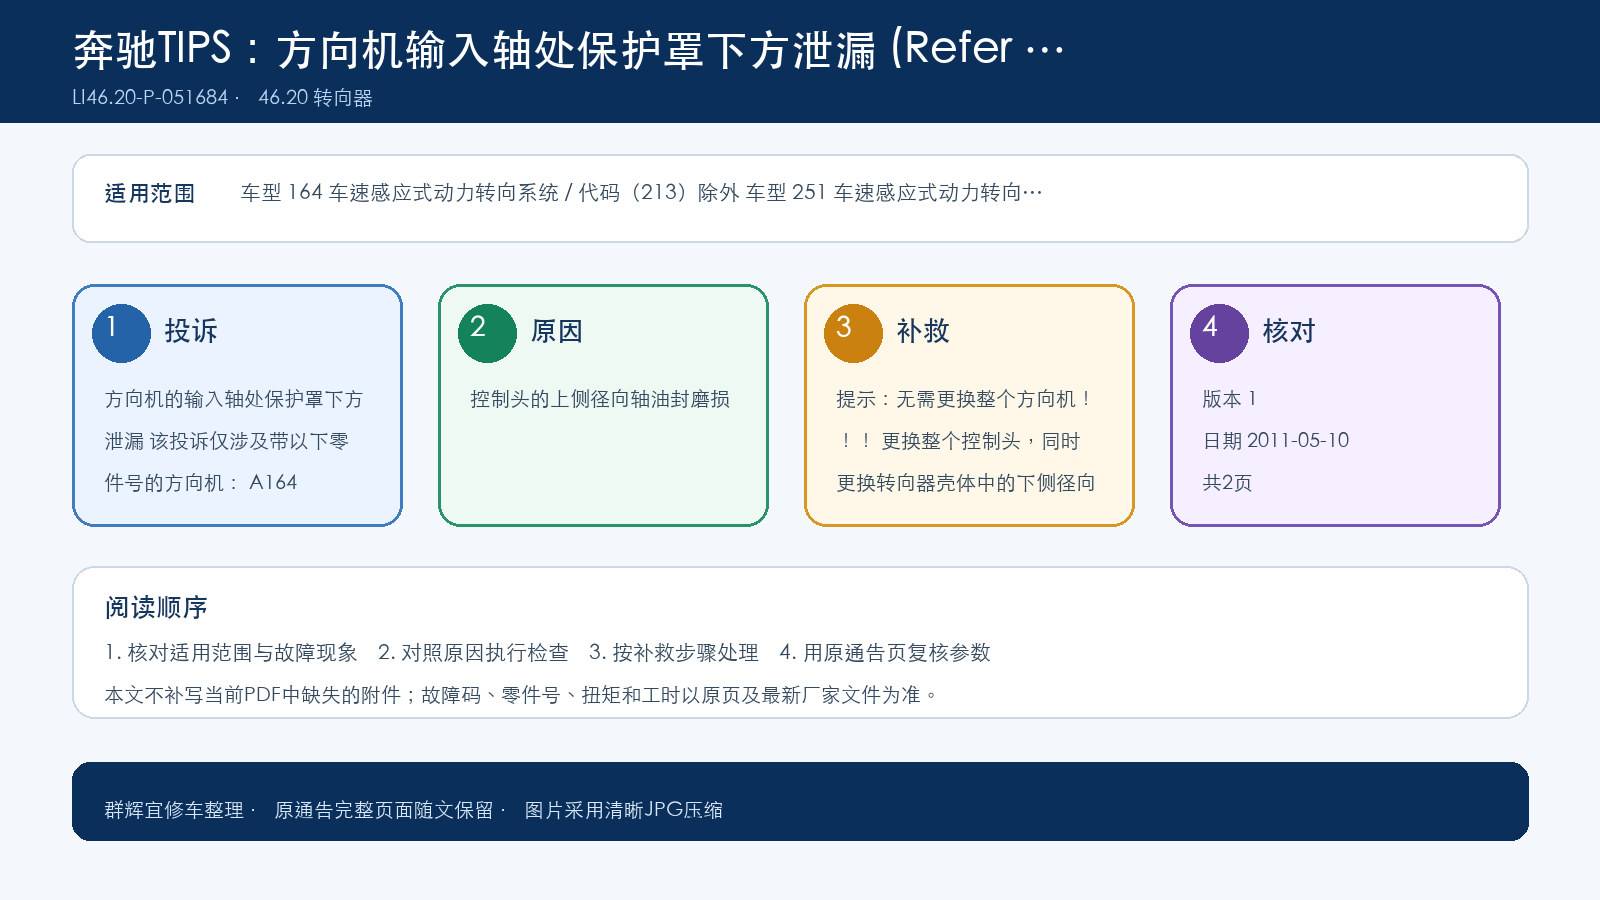Click footer text 原通告完整页面随文保留
The image size is (1600, 900).
384,810
